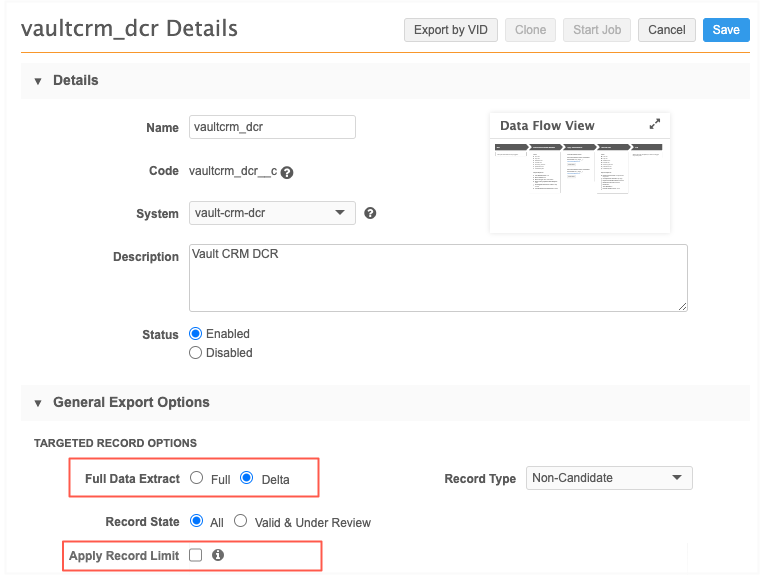Viewport: 761px width, 575px height.
Task: Save the export configuration
Action: click(725, 30)
